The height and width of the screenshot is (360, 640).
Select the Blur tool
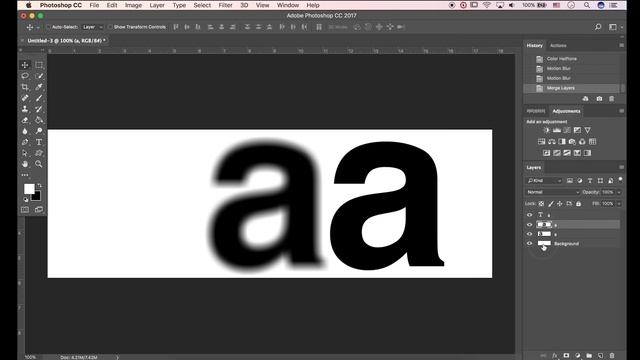pos(25,131)
